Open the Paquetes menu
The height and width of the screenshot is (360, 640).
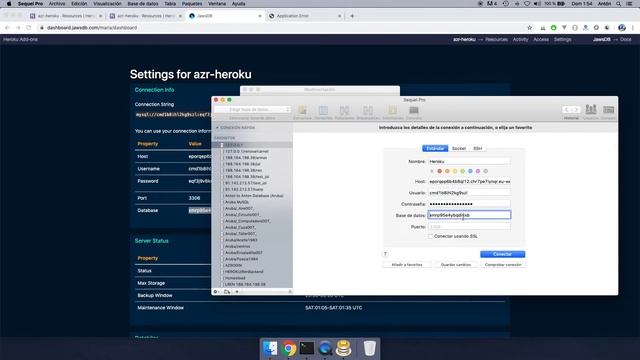click(192, 4)
